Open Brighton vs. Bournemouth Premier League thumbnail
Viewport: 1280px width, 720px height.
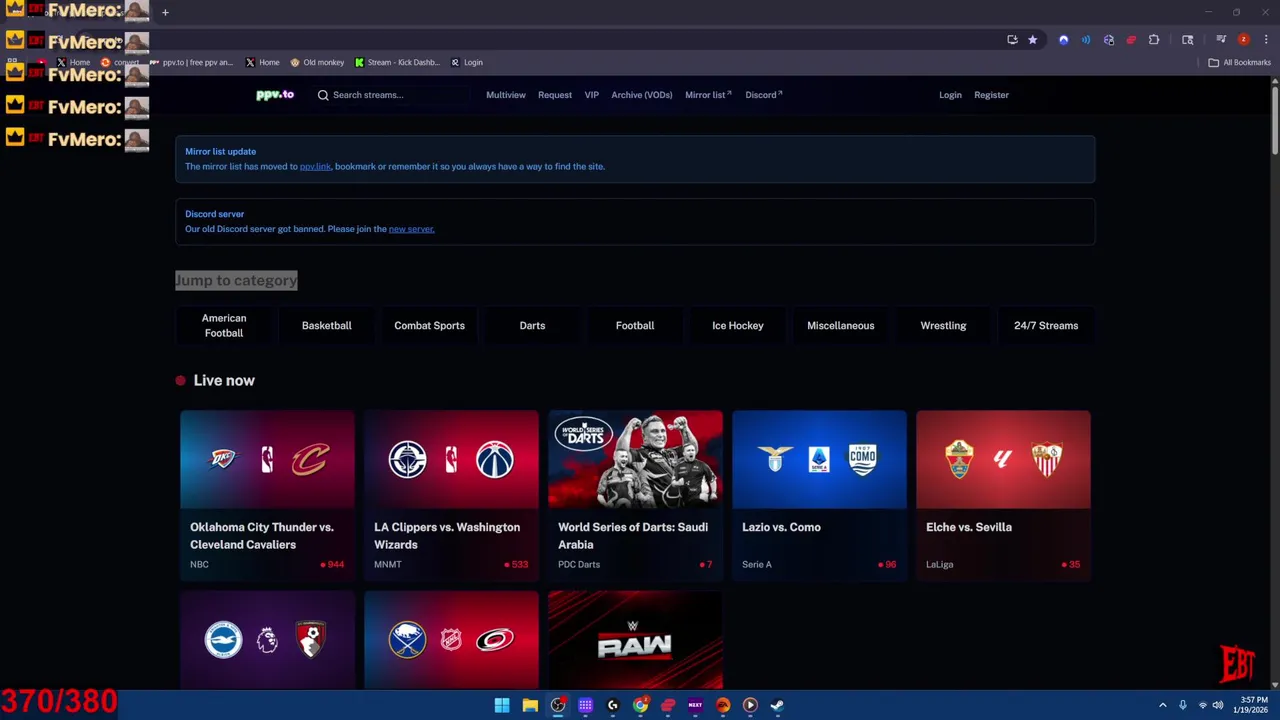(267, 640)
